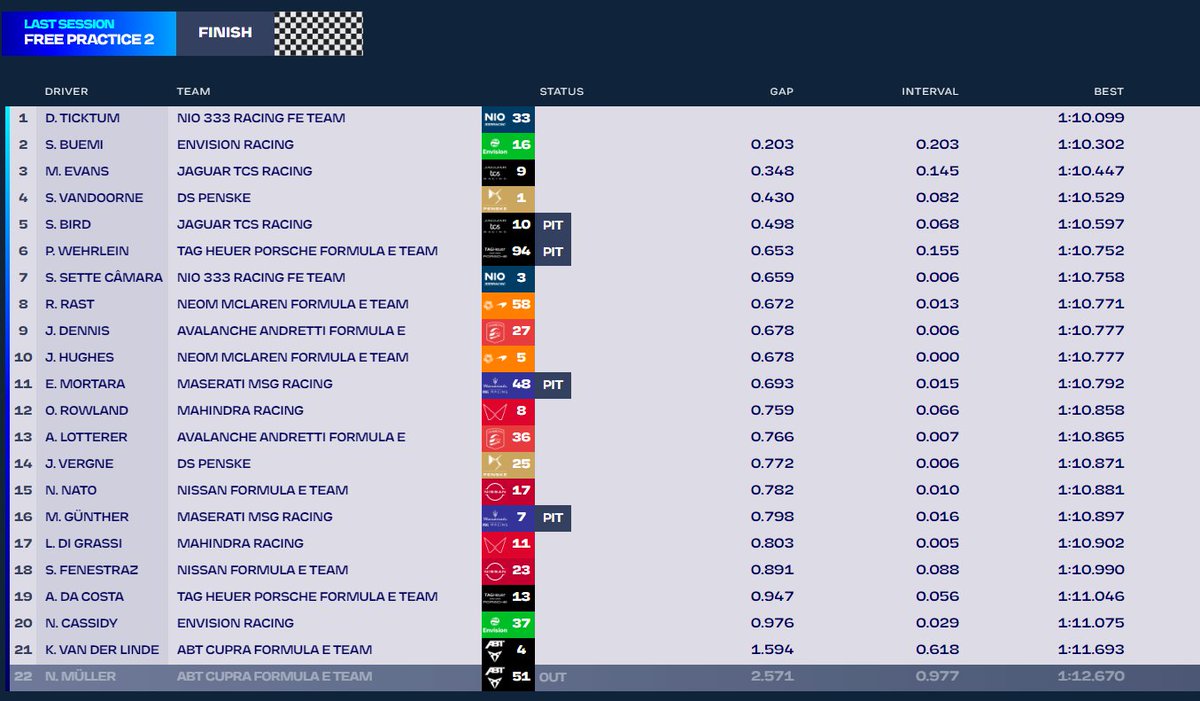Select driver D. TICKTUM
This screenshot has height=701, width=1200.
tap(82, 118)
